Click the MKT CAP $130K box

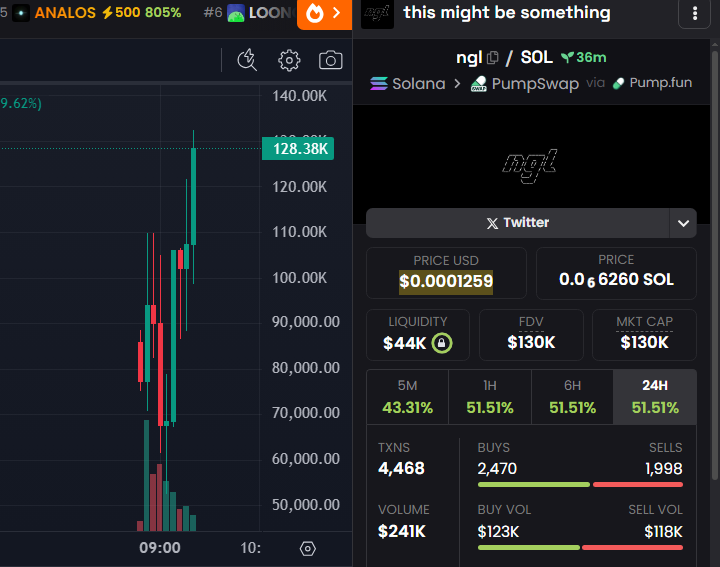(x=644, y=335)
